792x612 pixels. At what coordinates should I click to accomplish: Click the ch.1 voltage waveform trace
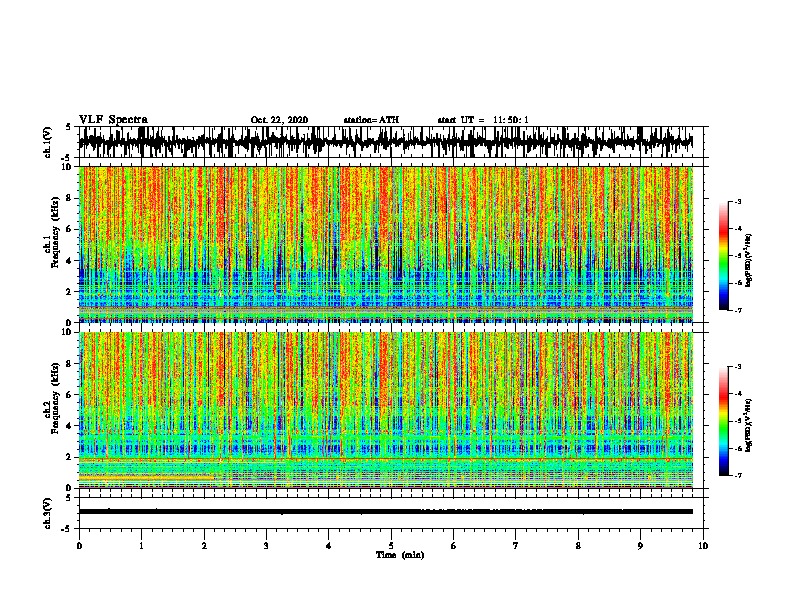[x=385, y=141]
